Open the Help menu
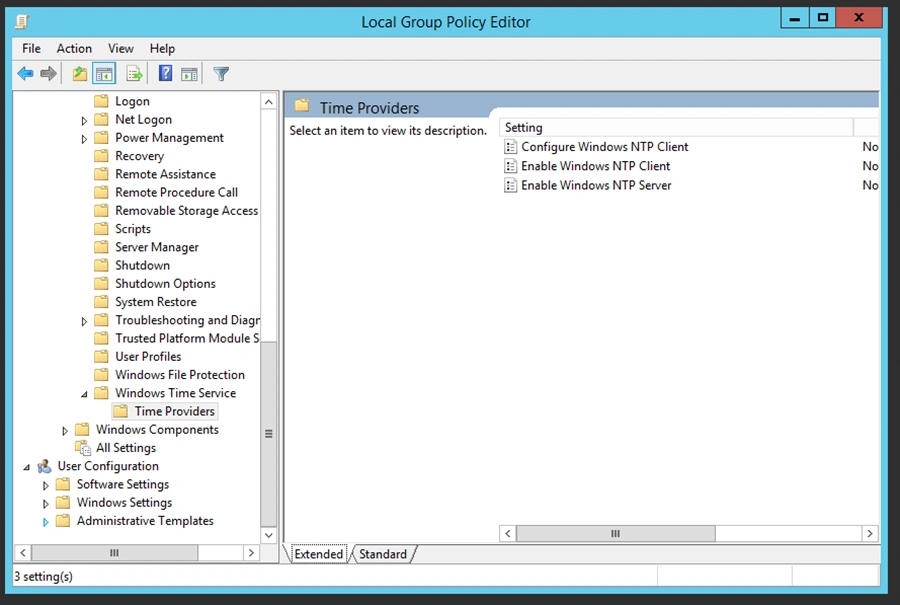 coord(162,49)
